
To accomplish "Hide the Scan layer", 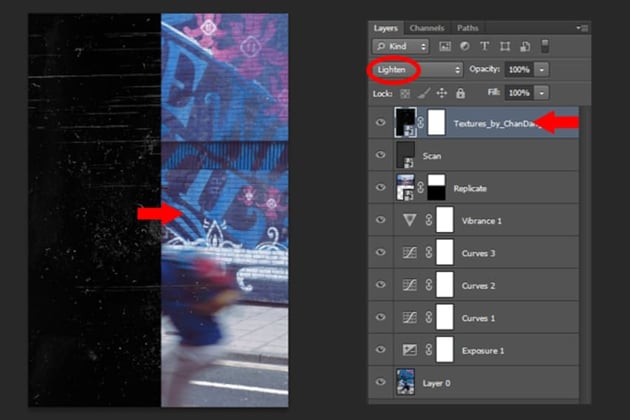I will 380,155.
